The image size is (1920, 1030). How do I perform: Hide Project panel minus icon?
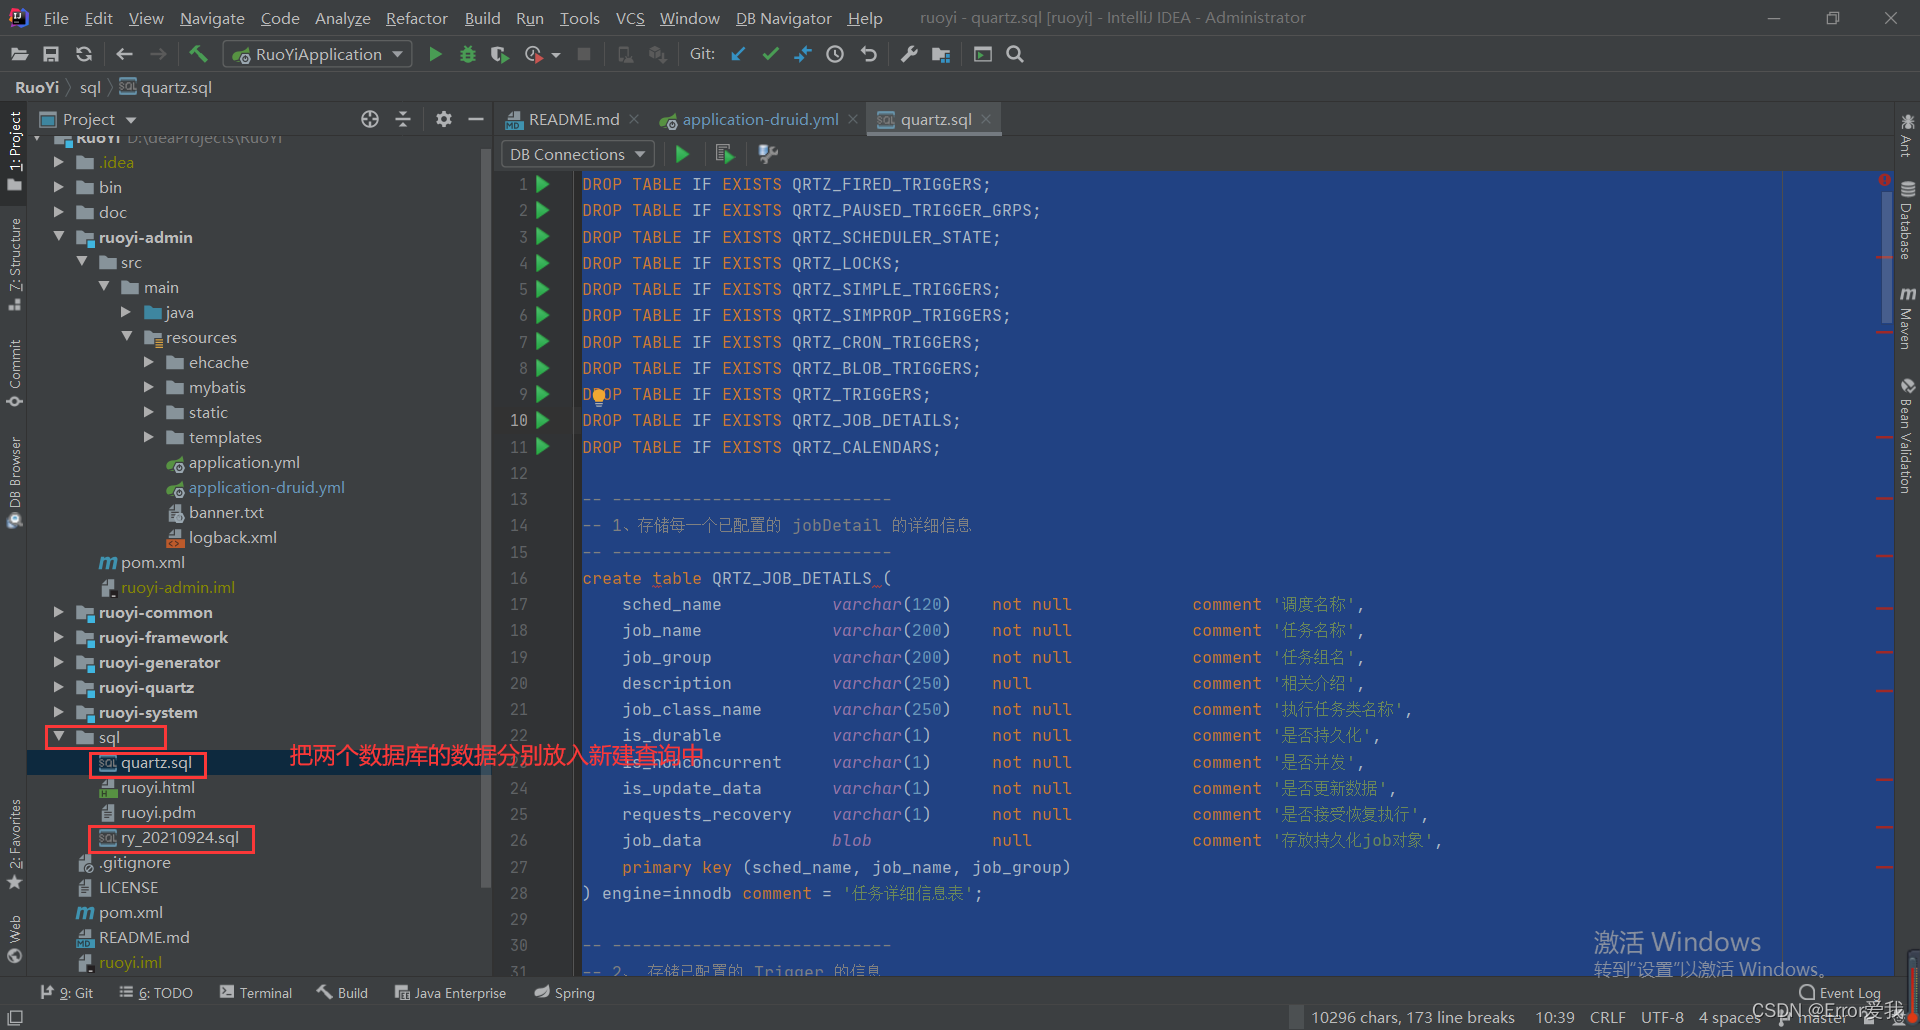coord(476,119)
